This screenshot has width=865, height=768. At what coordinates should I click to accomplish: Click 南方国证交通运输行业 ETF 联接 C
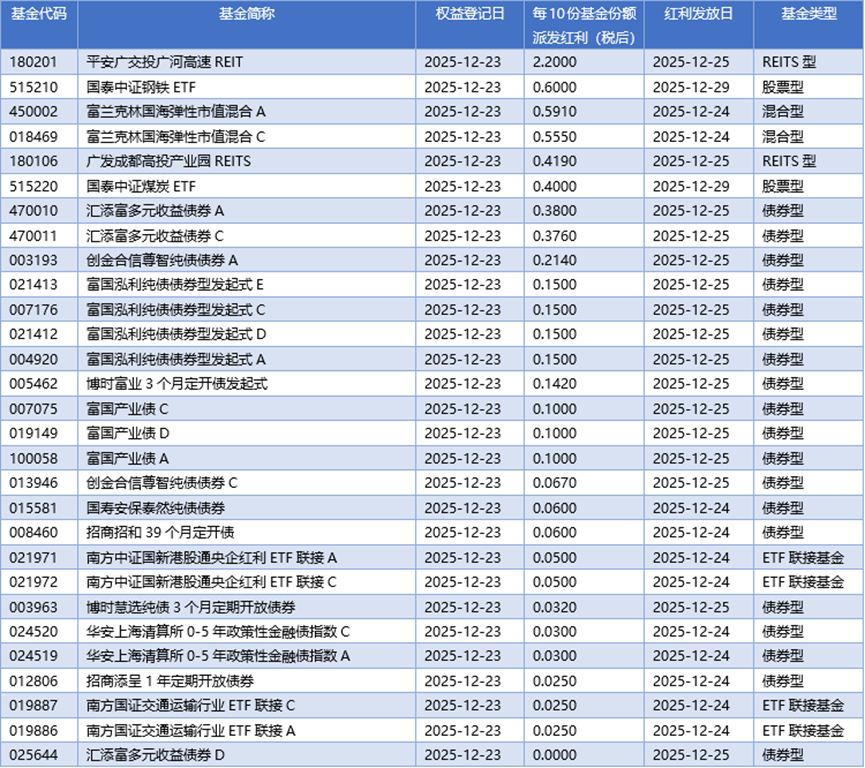(x=191, y=706)
